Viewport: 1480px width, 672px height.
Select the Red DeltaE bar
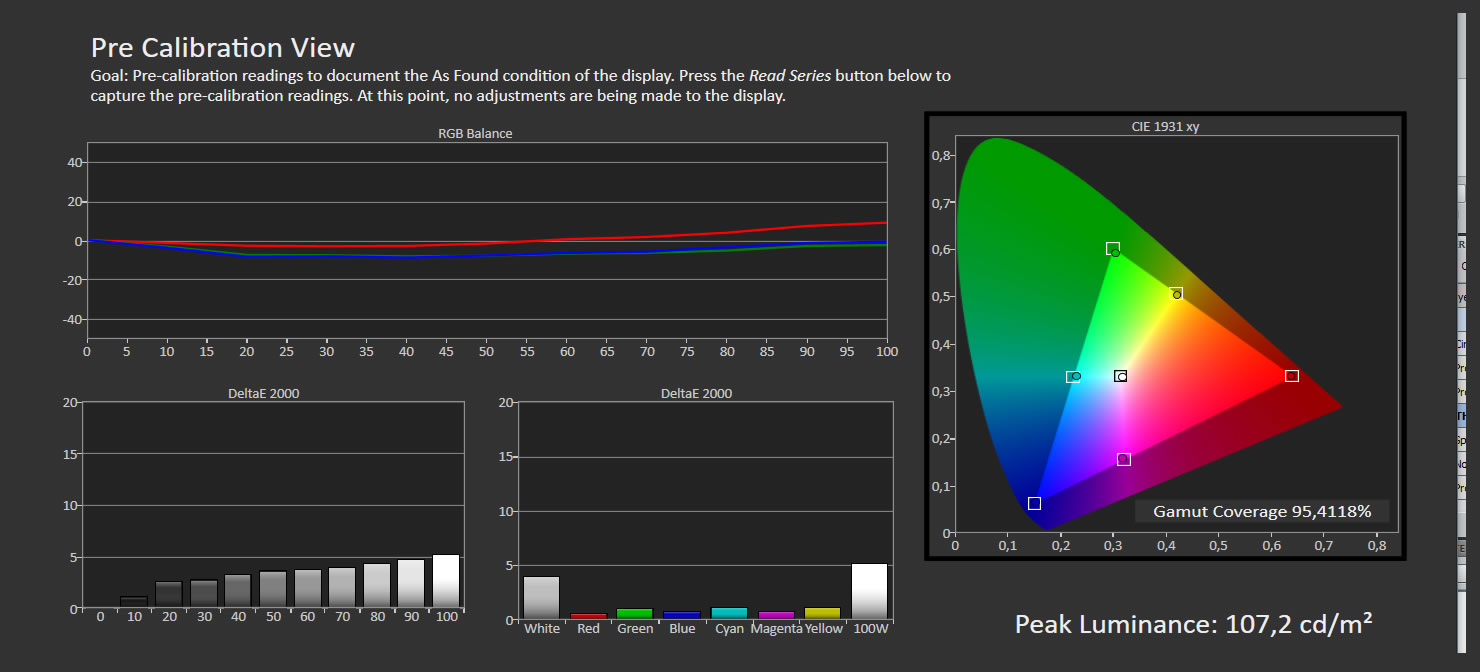tap(588, 617)
